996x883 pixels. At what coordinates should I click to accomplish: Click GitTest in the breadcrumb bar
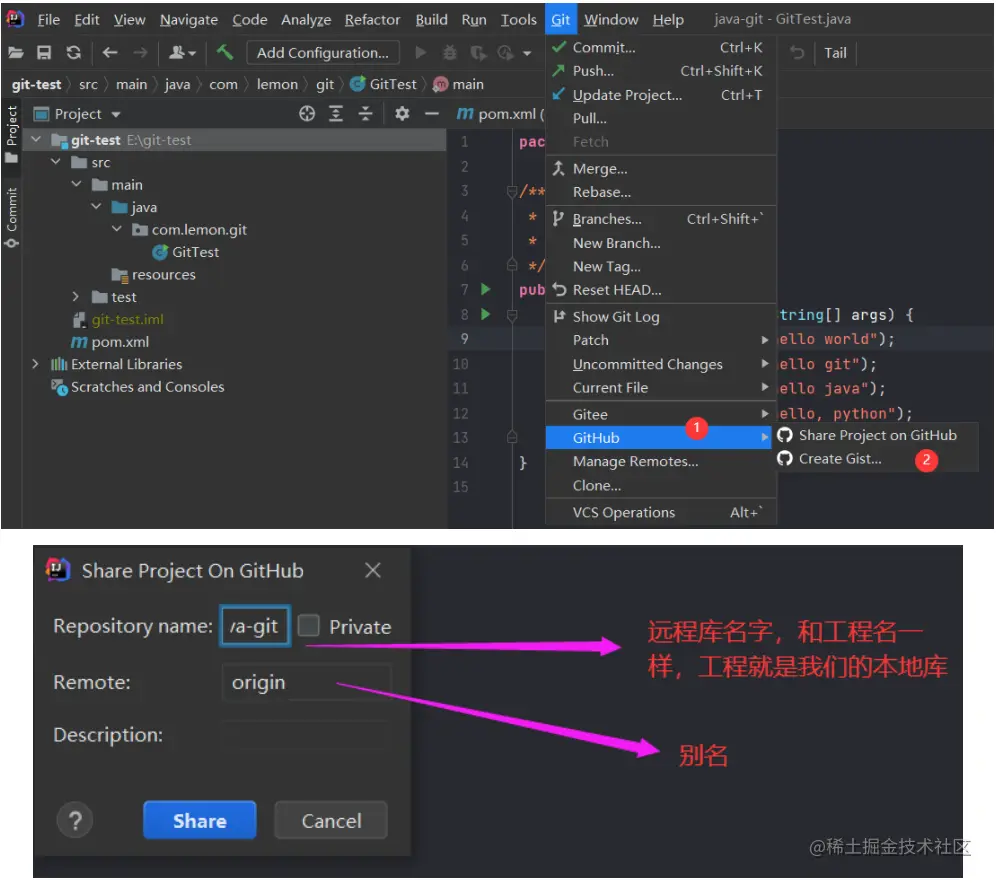(x=384, y=84)
